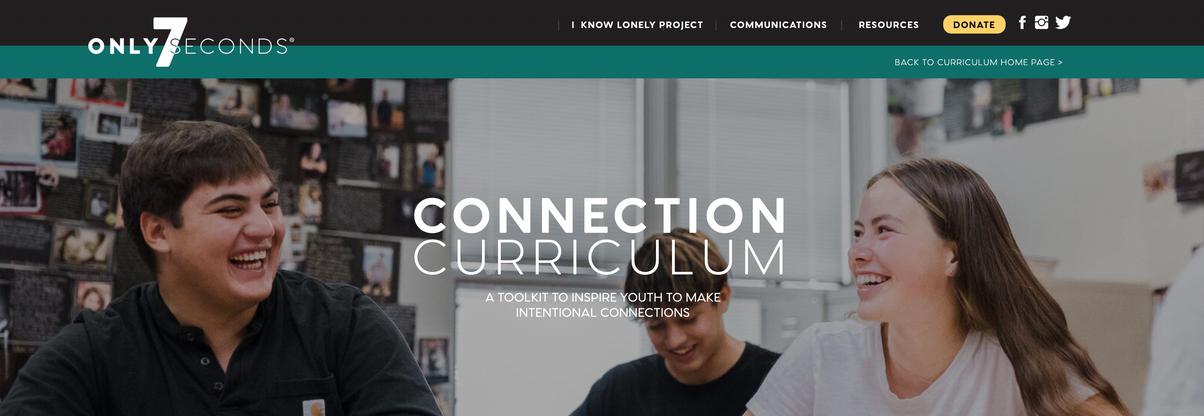Image resolution: width=1204 pixels, height=416 pixels.
Task: Open the Resources menu item
Action: pyautogui.click(x=888, y=25)
